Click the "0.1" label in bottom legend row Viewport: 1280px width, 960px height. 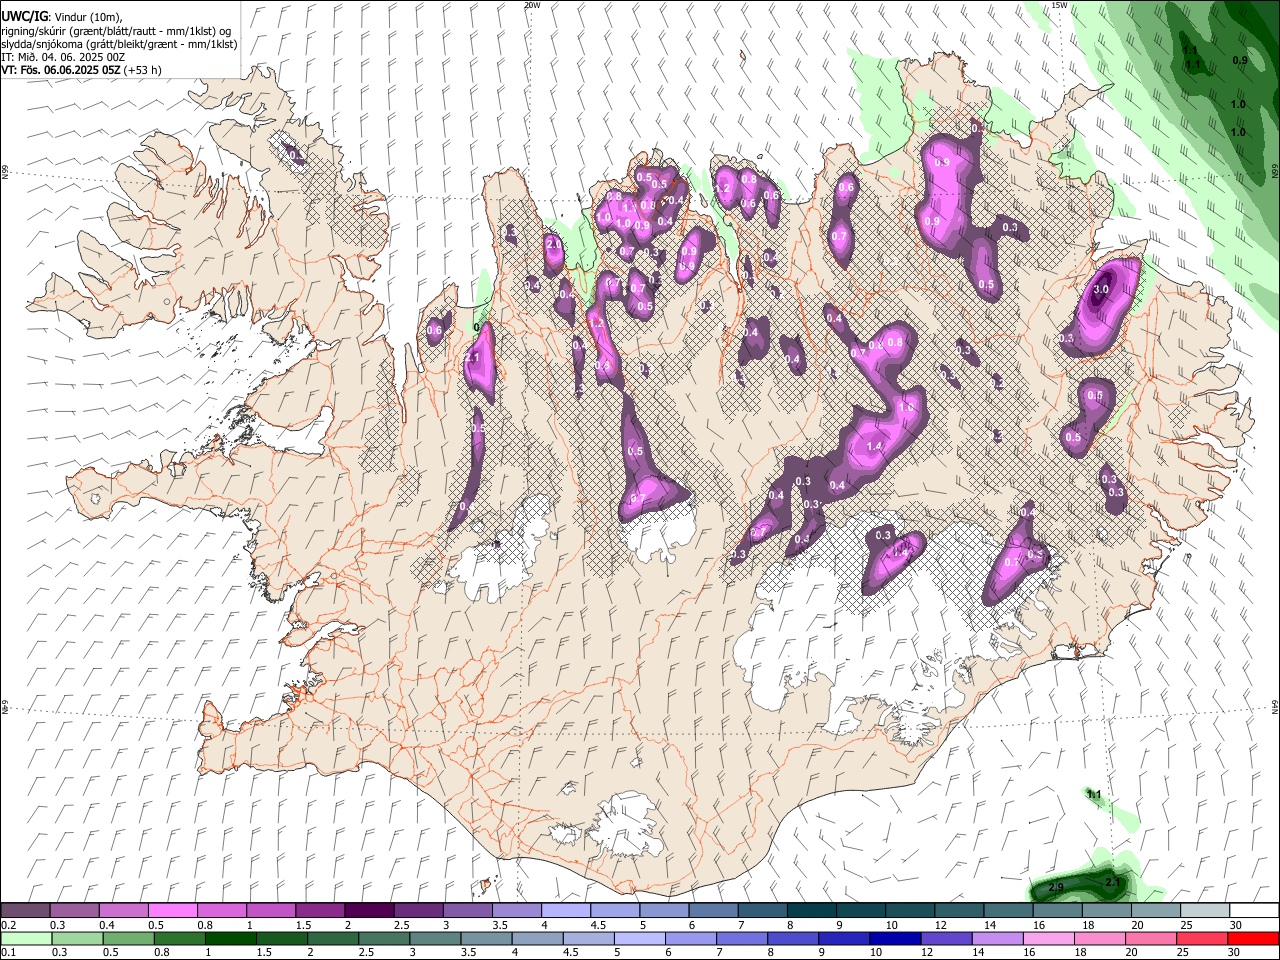9,953
